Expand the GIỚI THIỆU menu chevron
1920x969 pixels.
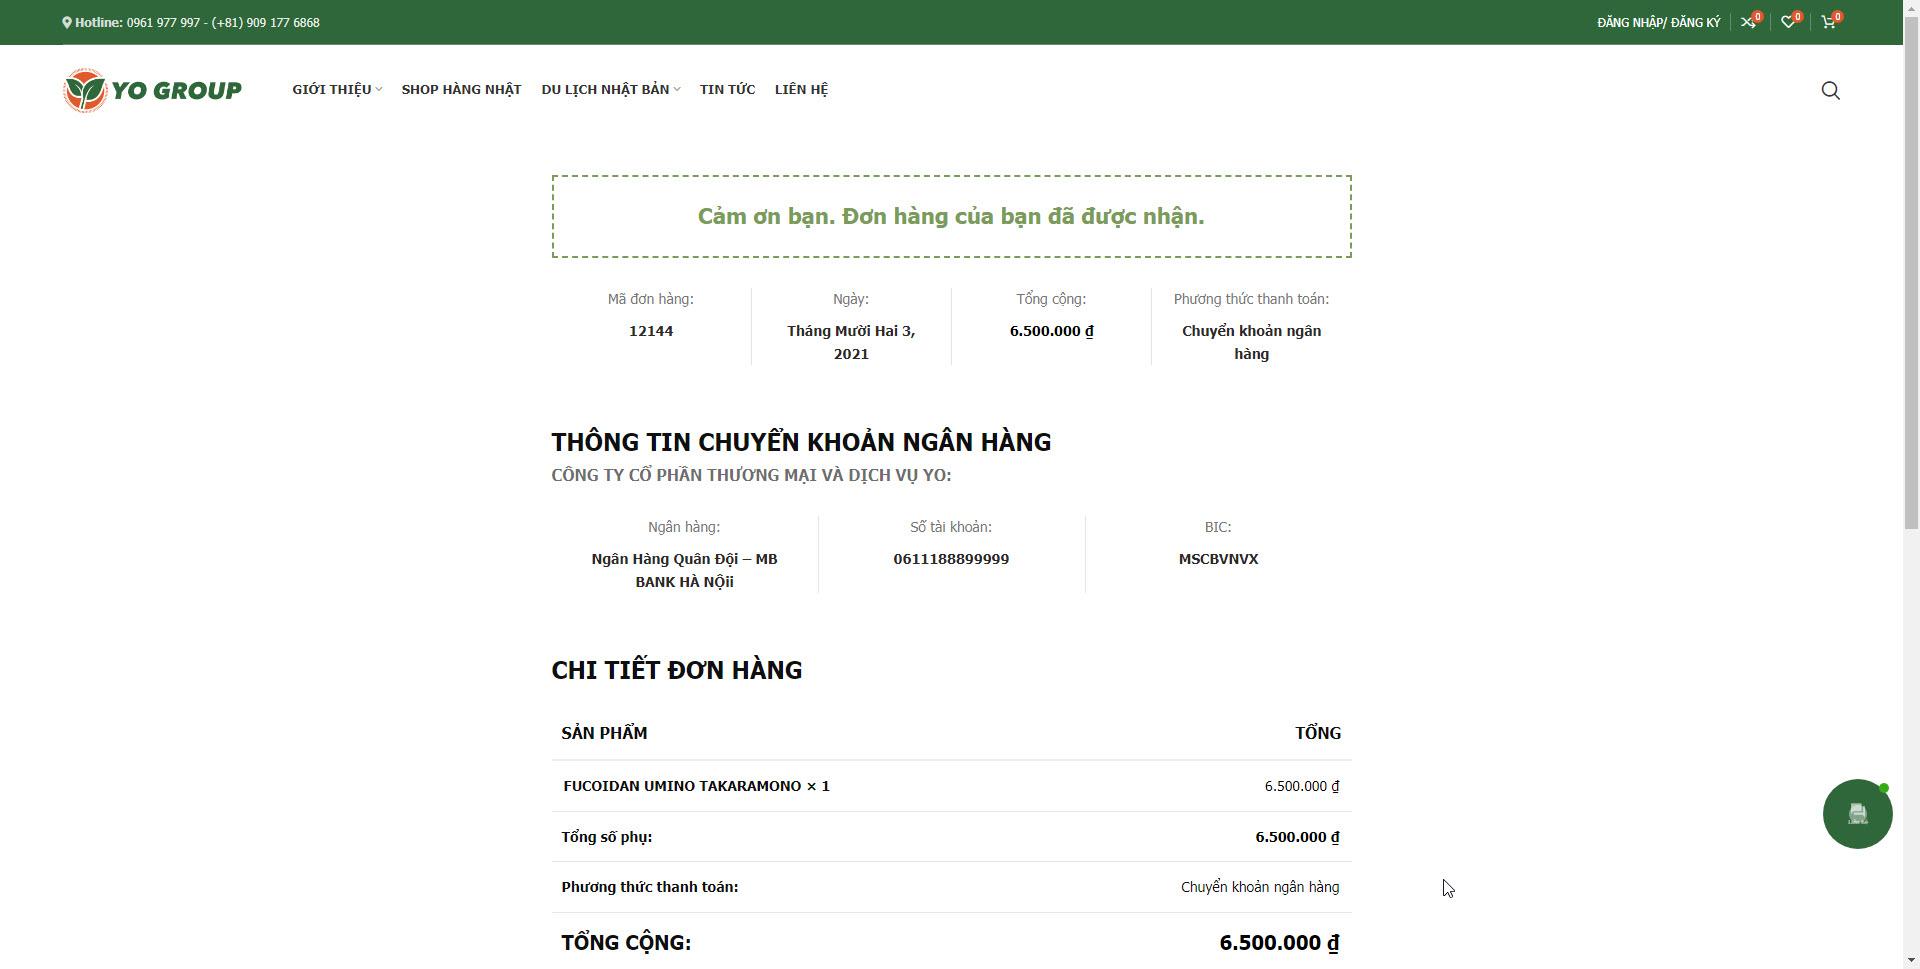[x=379, y=90]
